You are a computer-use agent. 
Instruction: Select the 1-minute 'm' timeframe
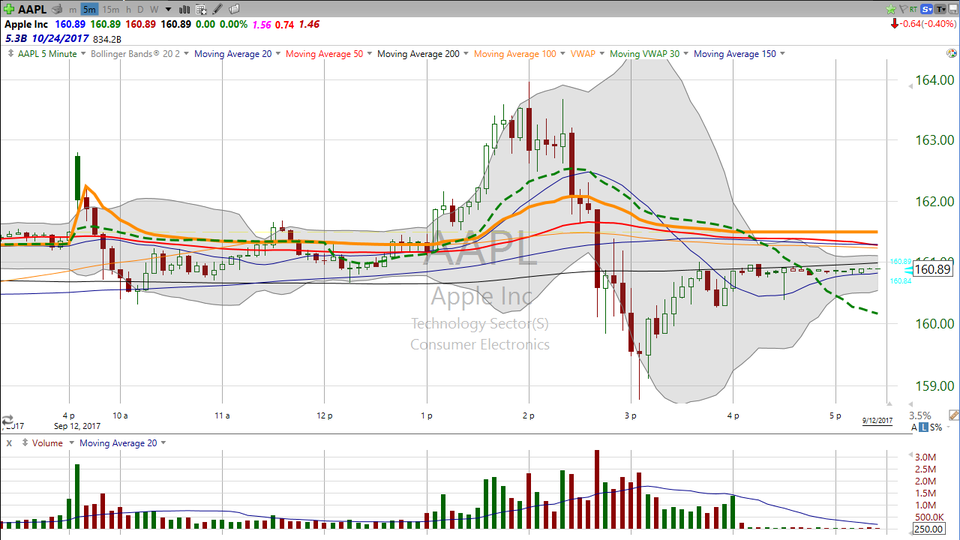pos(73,9)
